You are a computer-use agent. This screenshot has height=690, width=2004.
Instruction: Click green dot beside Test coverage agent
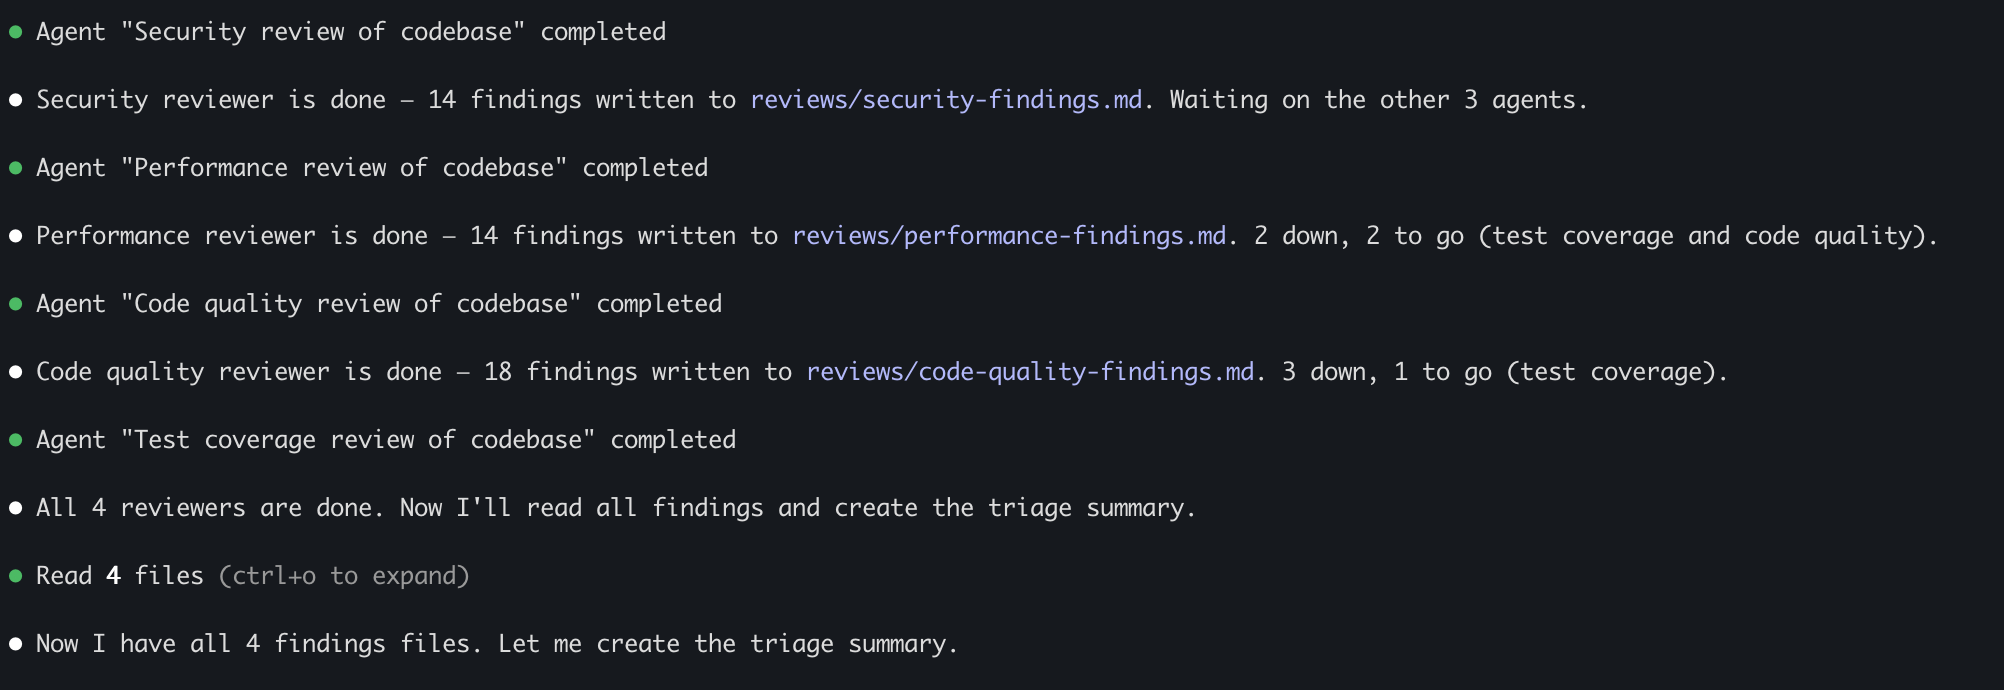16,440
